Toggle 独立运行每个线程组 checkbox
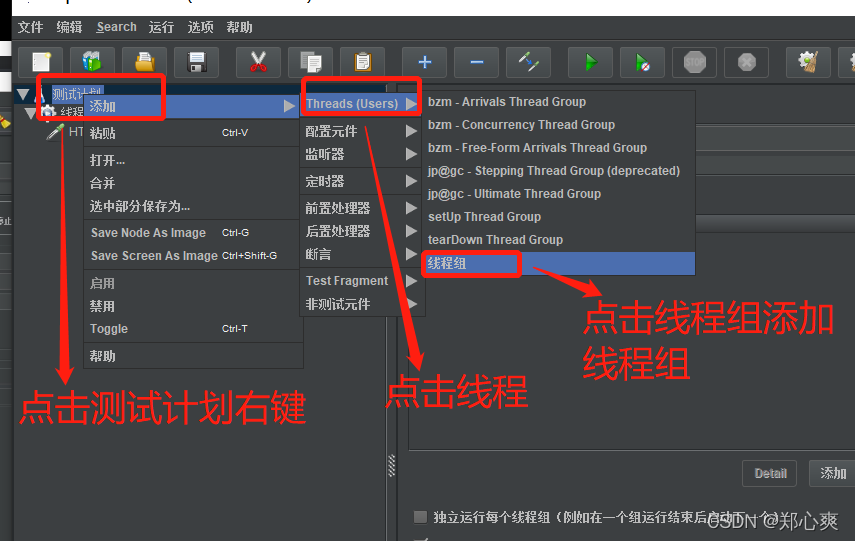The height and width of the screenshot is (541, 855). [420, 516]
